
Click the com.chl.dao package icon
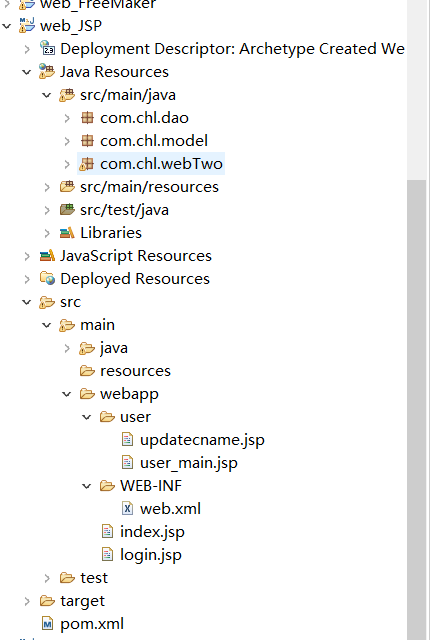click(87, 118)
